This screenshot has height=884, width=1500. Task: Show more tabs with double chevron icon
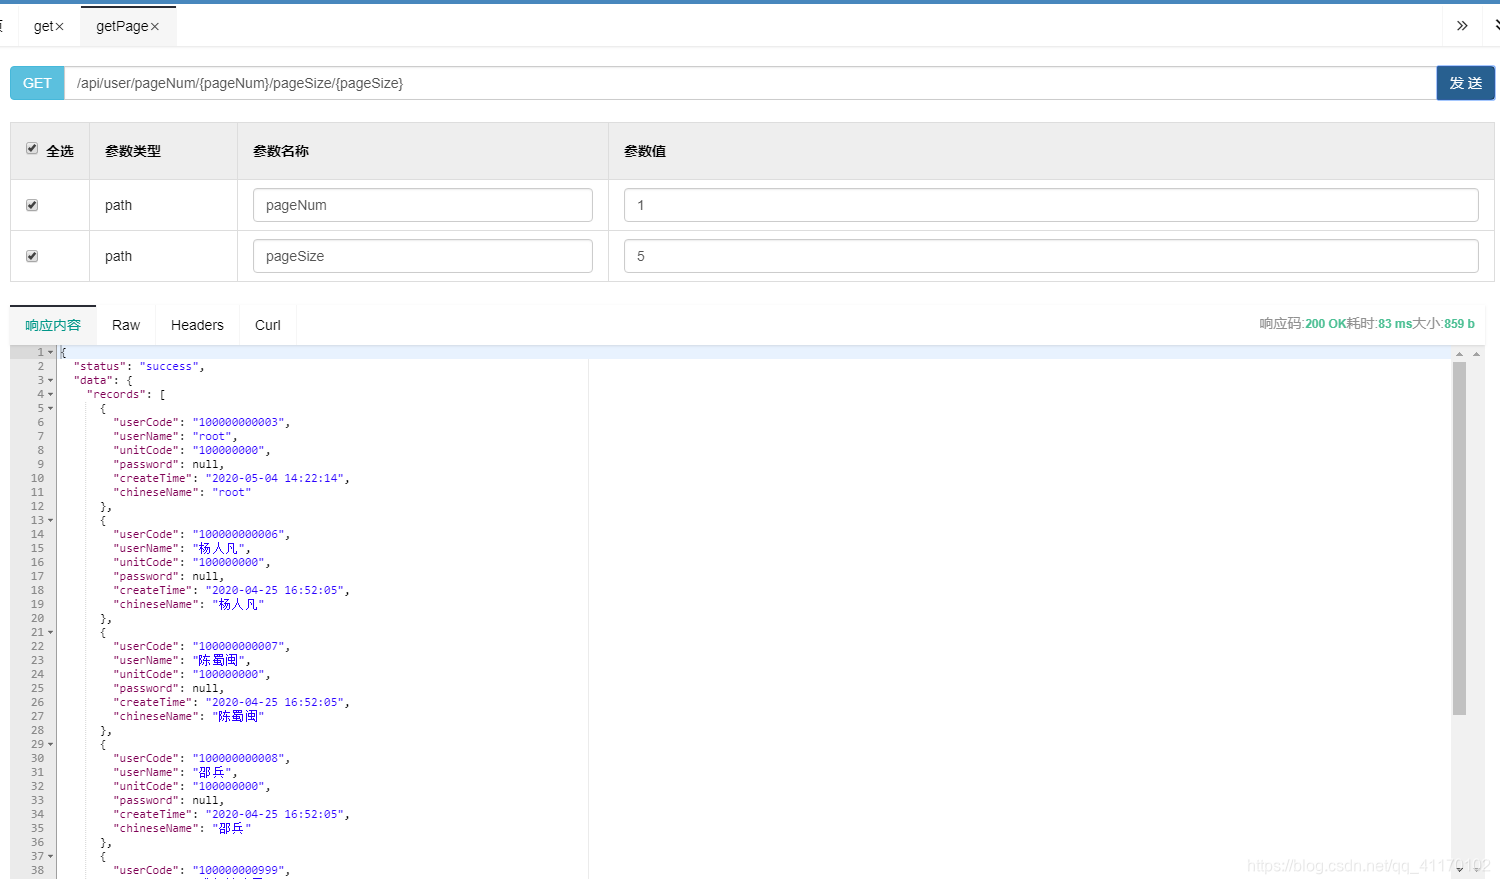(1462, 26)
